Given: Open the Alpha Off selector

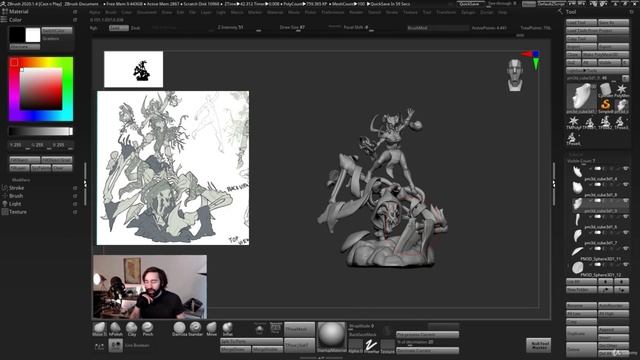Looking at the screenshot, I should [x=356, y=346].
